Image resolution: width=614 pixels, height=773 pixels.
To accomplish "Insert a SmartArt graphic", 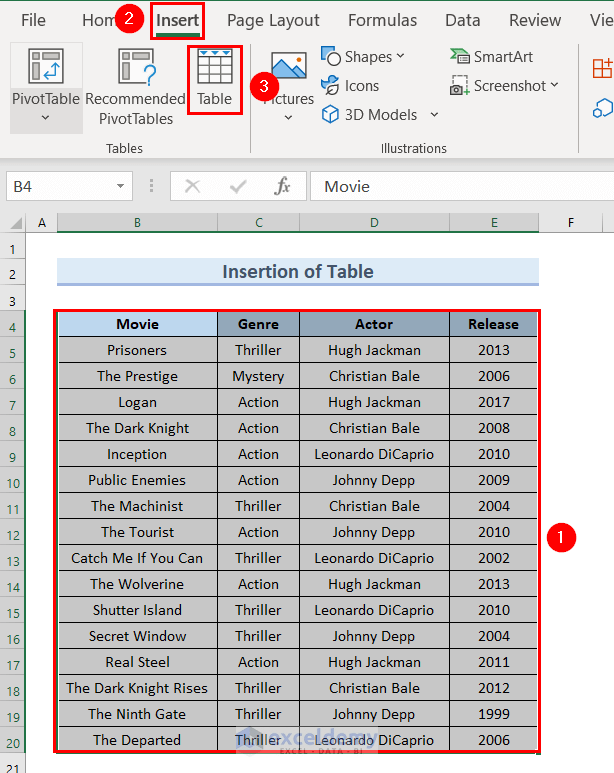I will (x=492, y=57).
